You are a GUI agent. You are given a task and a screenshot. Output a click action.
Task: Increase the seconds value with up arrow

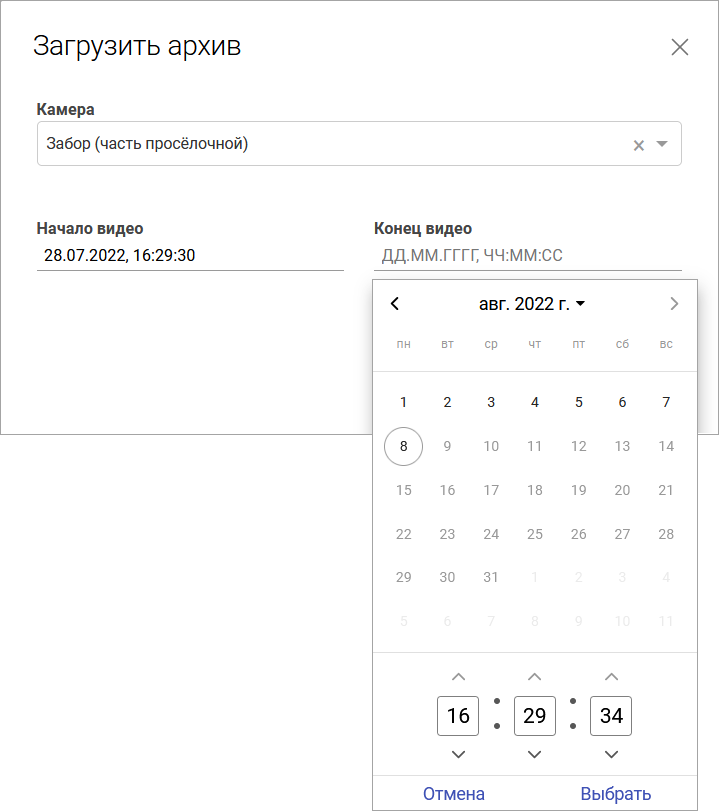tap(612, 677)
